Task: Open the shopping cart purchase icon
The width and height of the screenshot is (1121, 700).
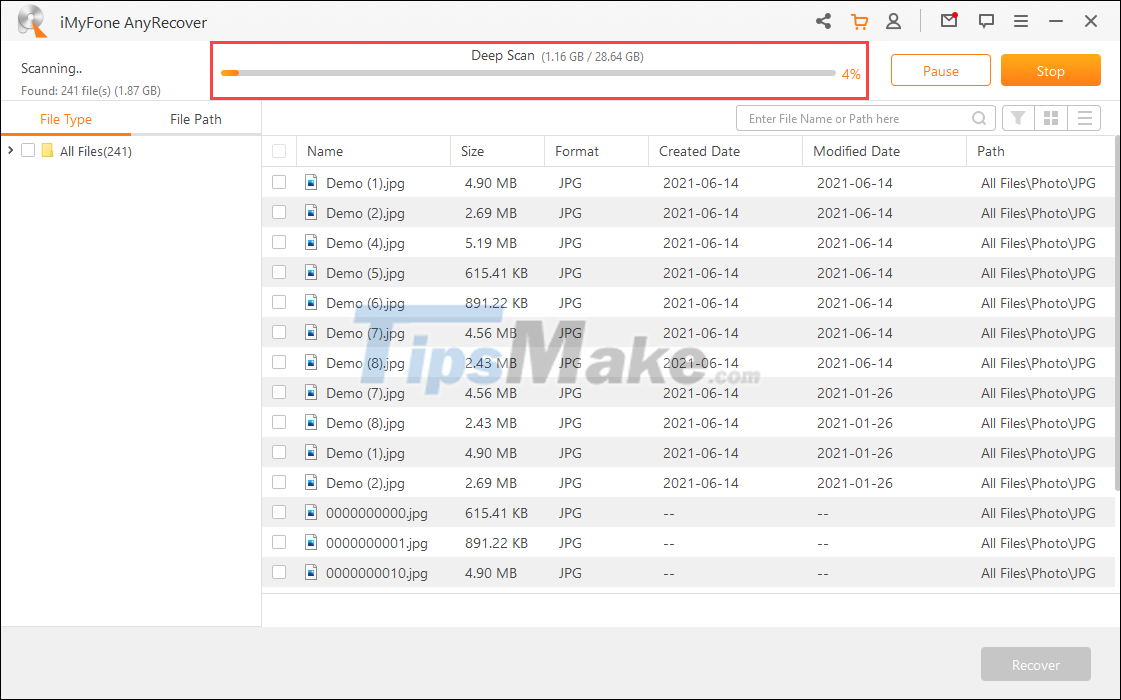Action: pyautogui.click(x=860, y=20)
